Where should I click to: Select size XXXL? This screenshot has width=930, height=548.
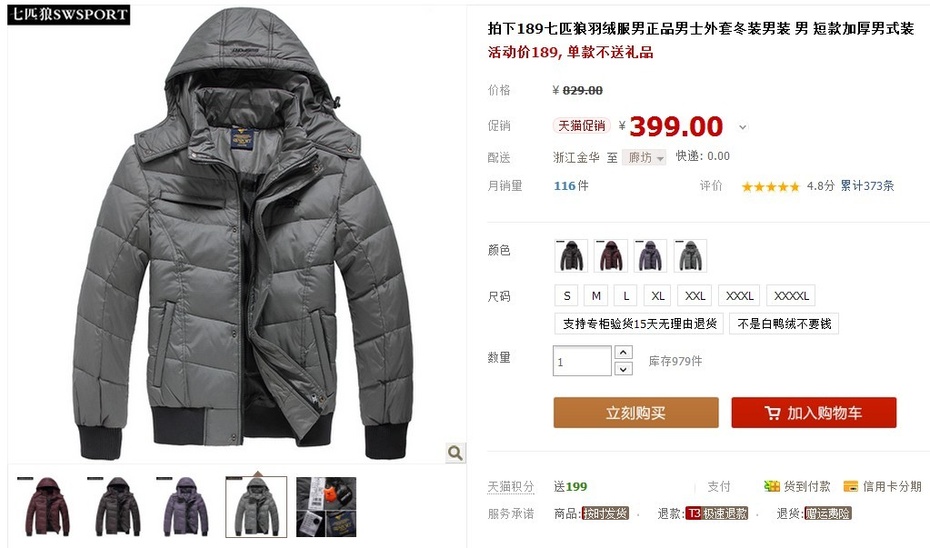coord(740,295)
